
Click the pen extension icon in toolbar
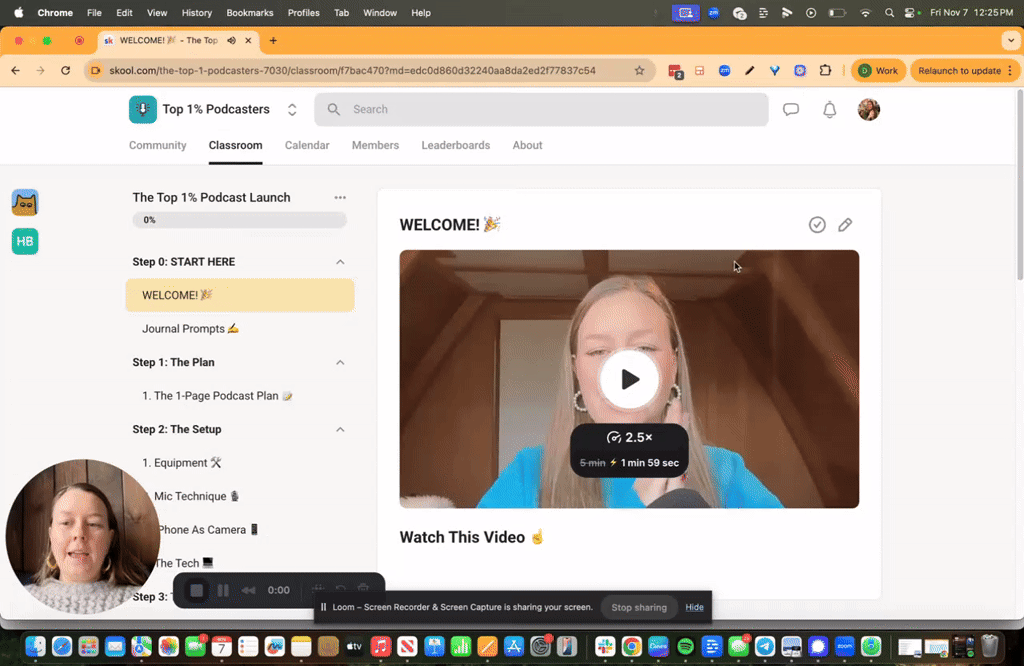pyautogui.click(x=750, y=71)
